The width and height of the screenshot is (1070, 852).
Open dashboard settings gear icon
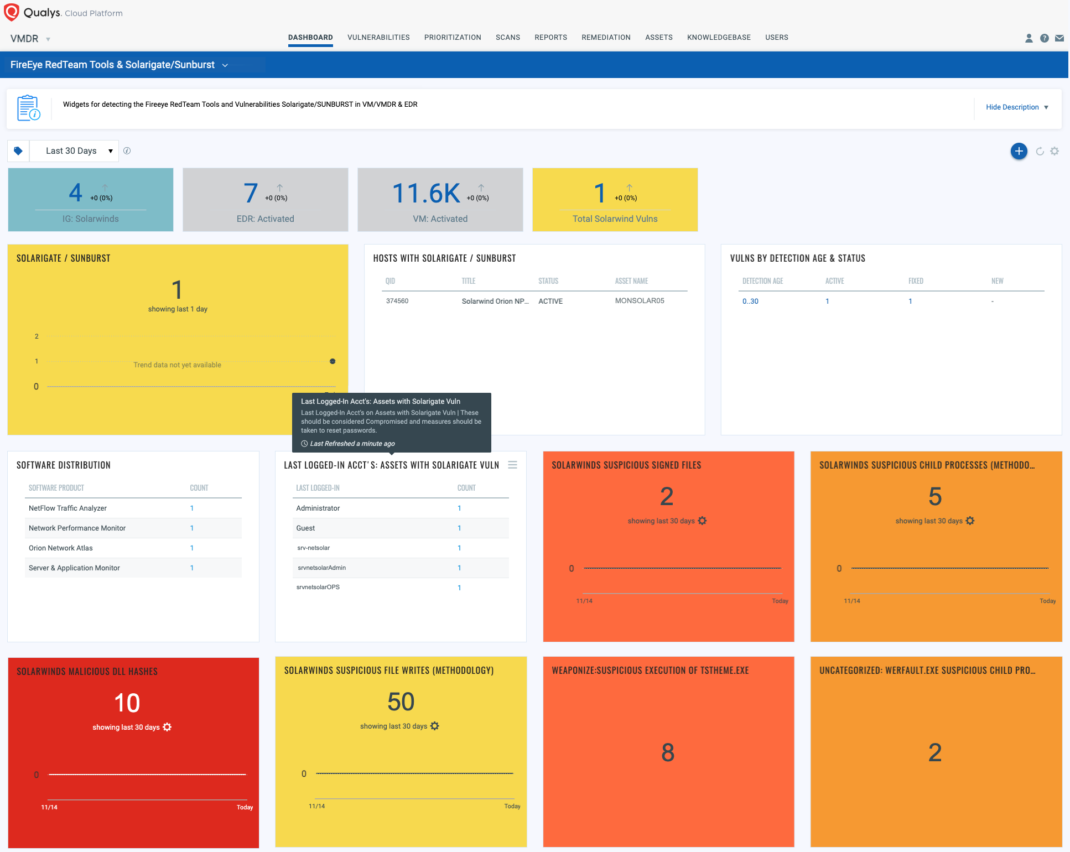pyautogui.click(x=1054, y=151)
